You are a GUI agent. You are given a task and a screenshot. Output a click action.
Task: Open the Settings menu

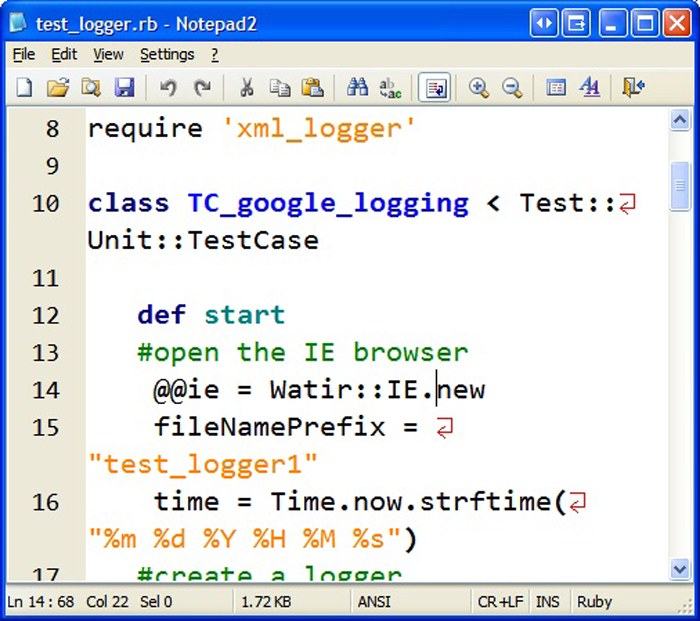[x=167, y=54]
